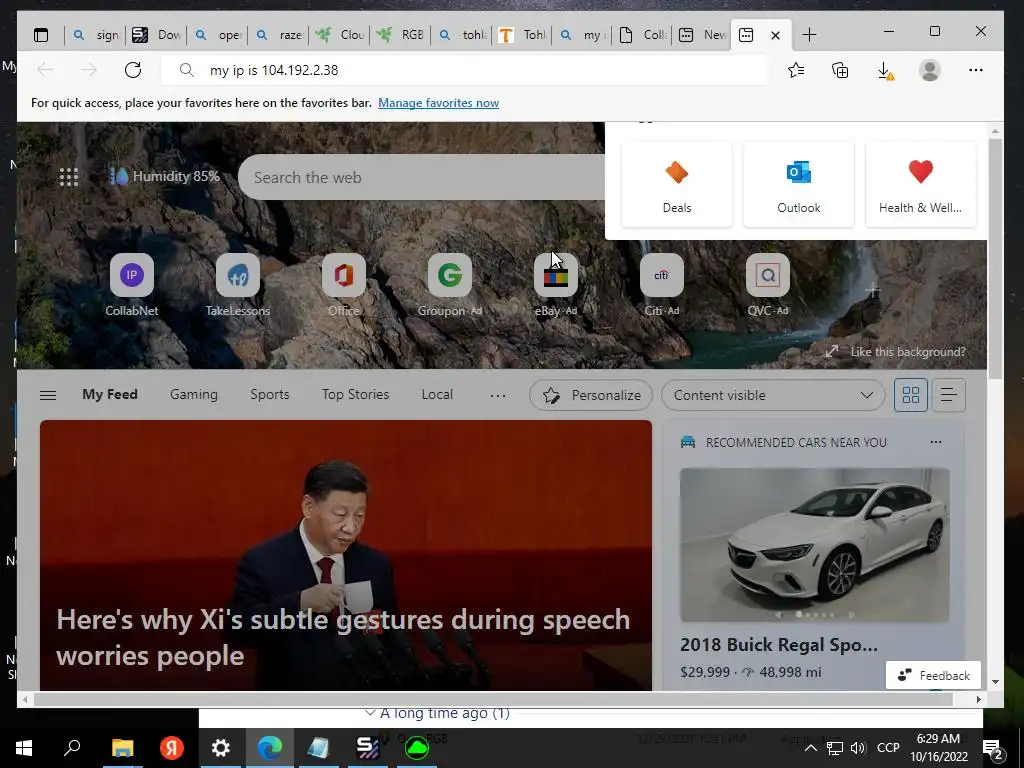The height and width of the screenshot is (768, 1024).
Task: Open the Health & Wellness tile
Action: tap(920, 185)
